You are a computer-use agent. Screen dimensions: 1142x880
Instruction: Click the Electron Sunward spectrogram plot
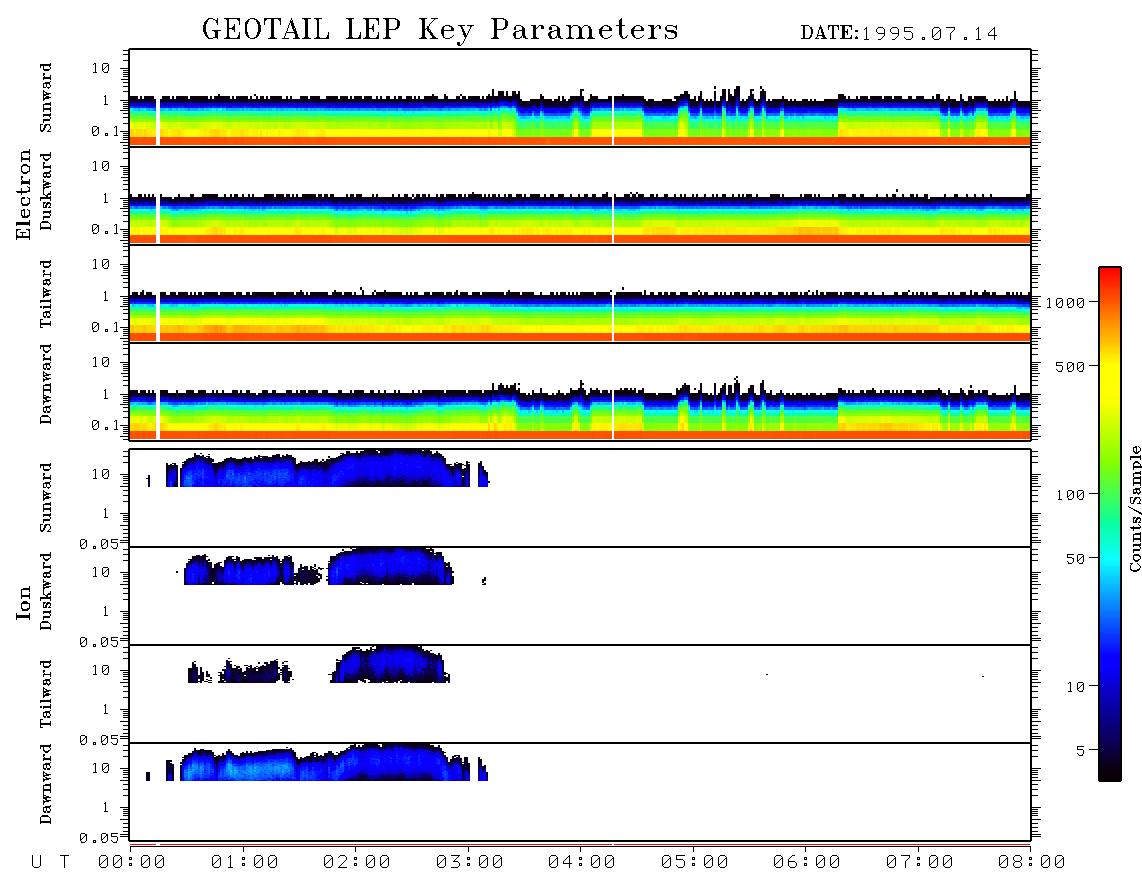click(x=580, y=98)
